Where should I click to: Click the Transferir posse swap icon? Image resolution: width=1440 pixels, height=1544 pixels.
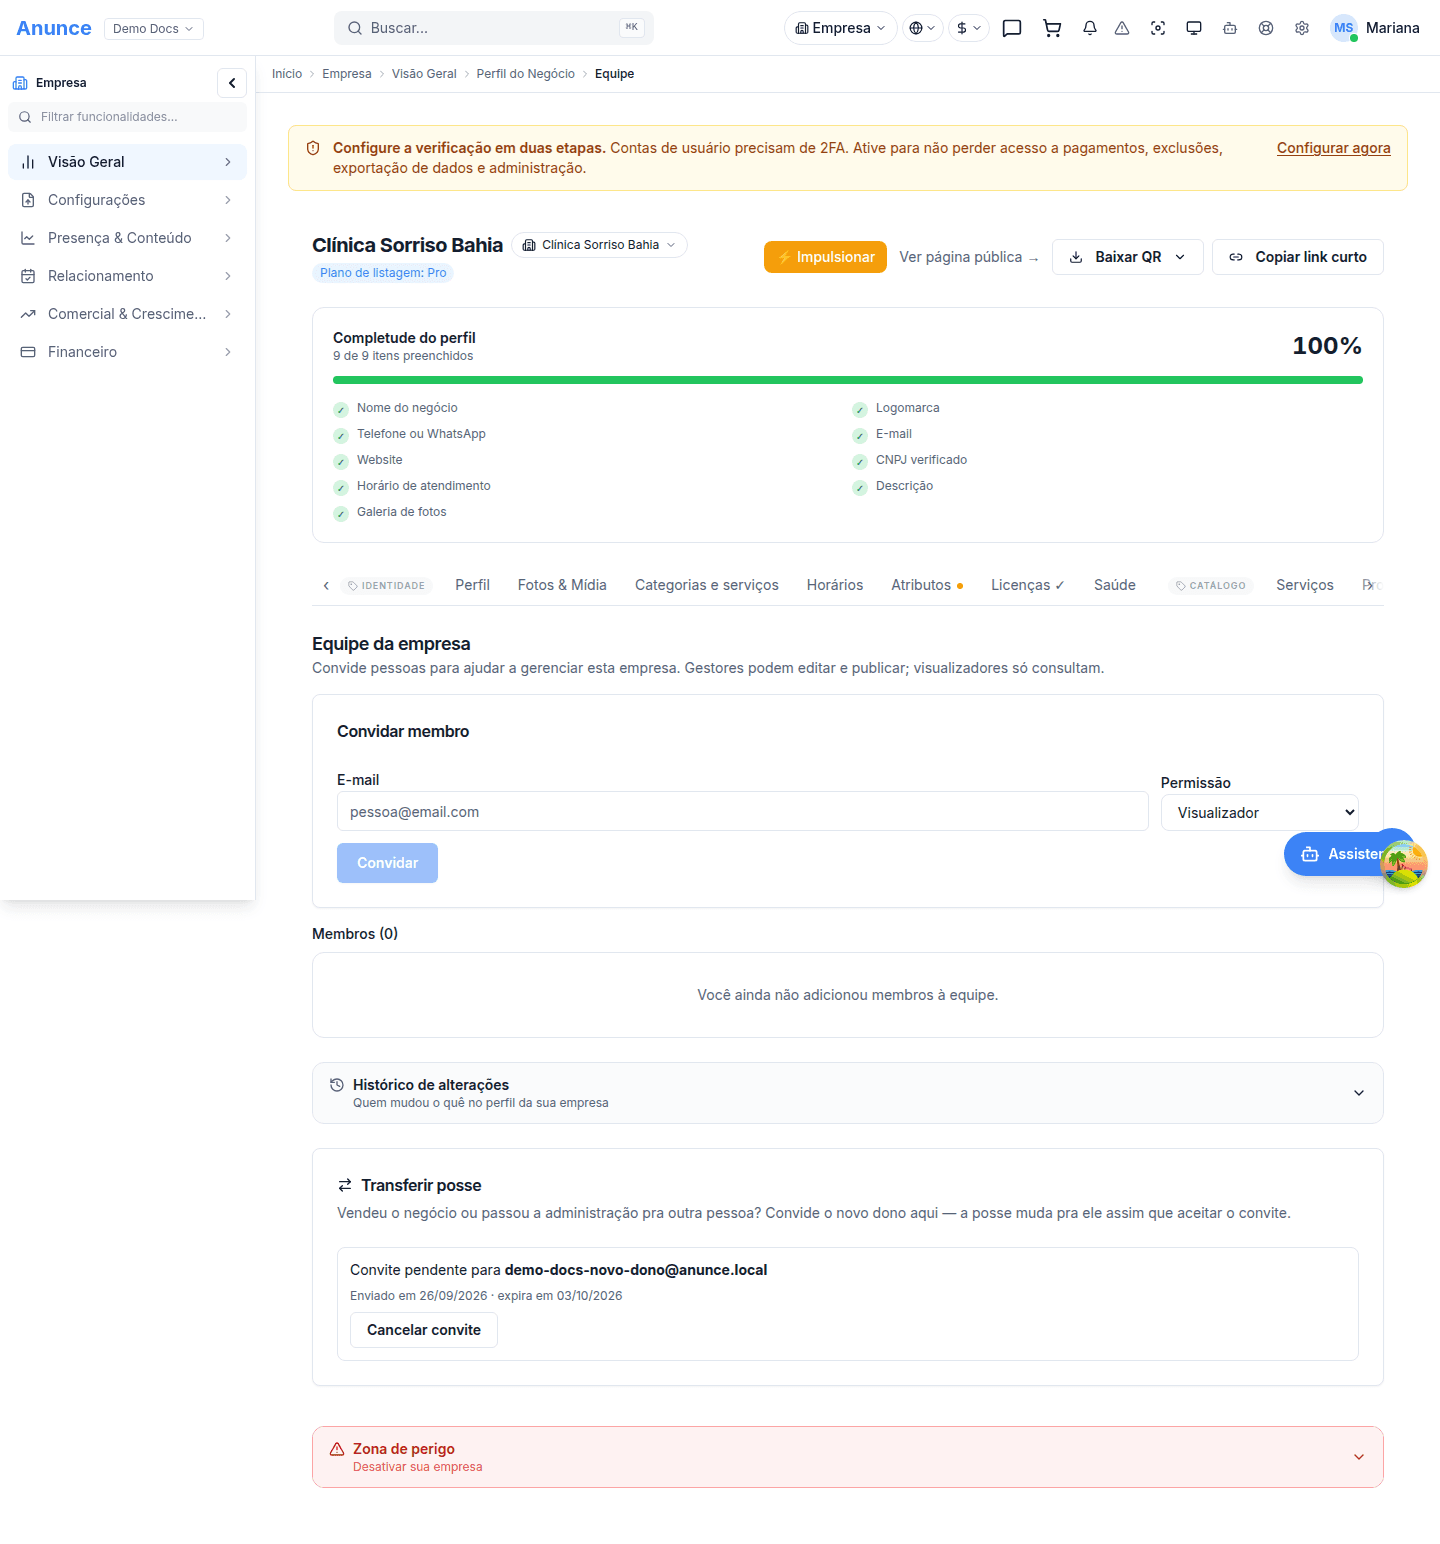pyautogui.click(x=345, y=1185)
